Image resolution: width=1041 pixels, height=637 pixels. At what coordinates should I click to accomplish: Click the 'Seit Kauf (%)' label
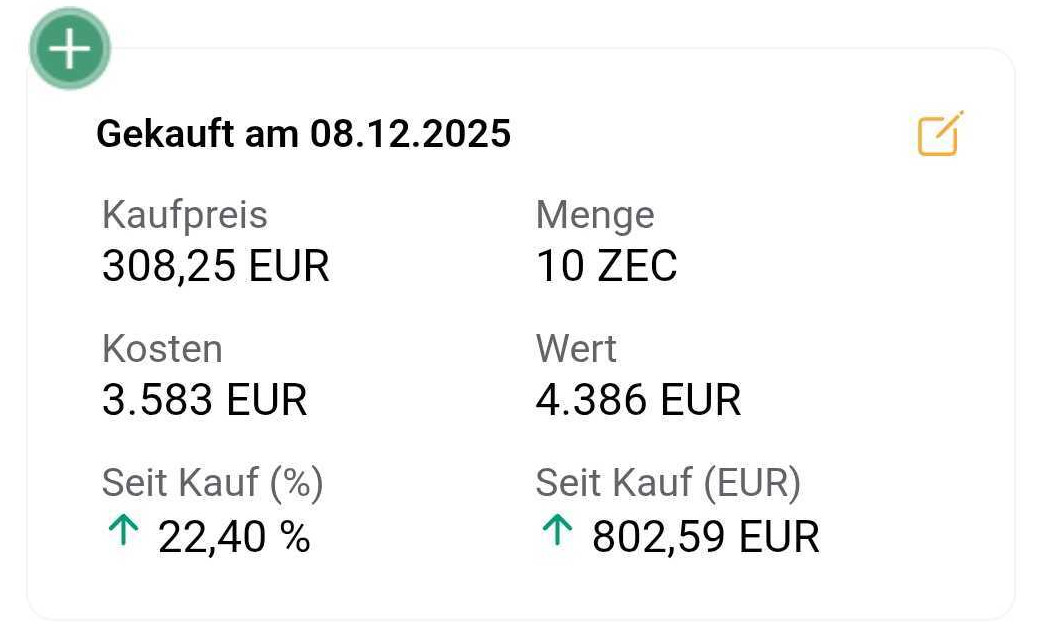(x=212, y=483)
